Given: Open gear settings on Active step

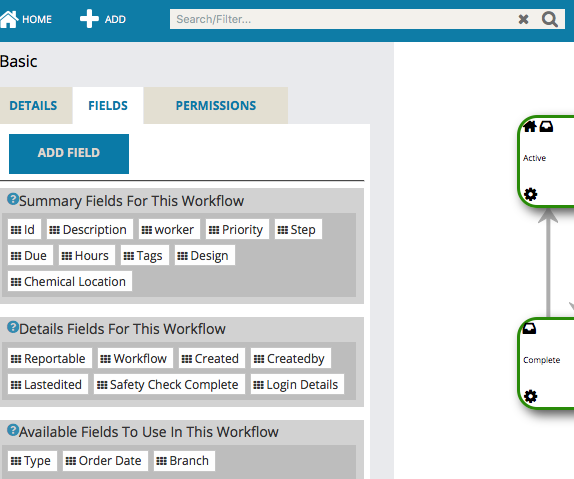Looking at the screenshot, I should pos(530,194).
